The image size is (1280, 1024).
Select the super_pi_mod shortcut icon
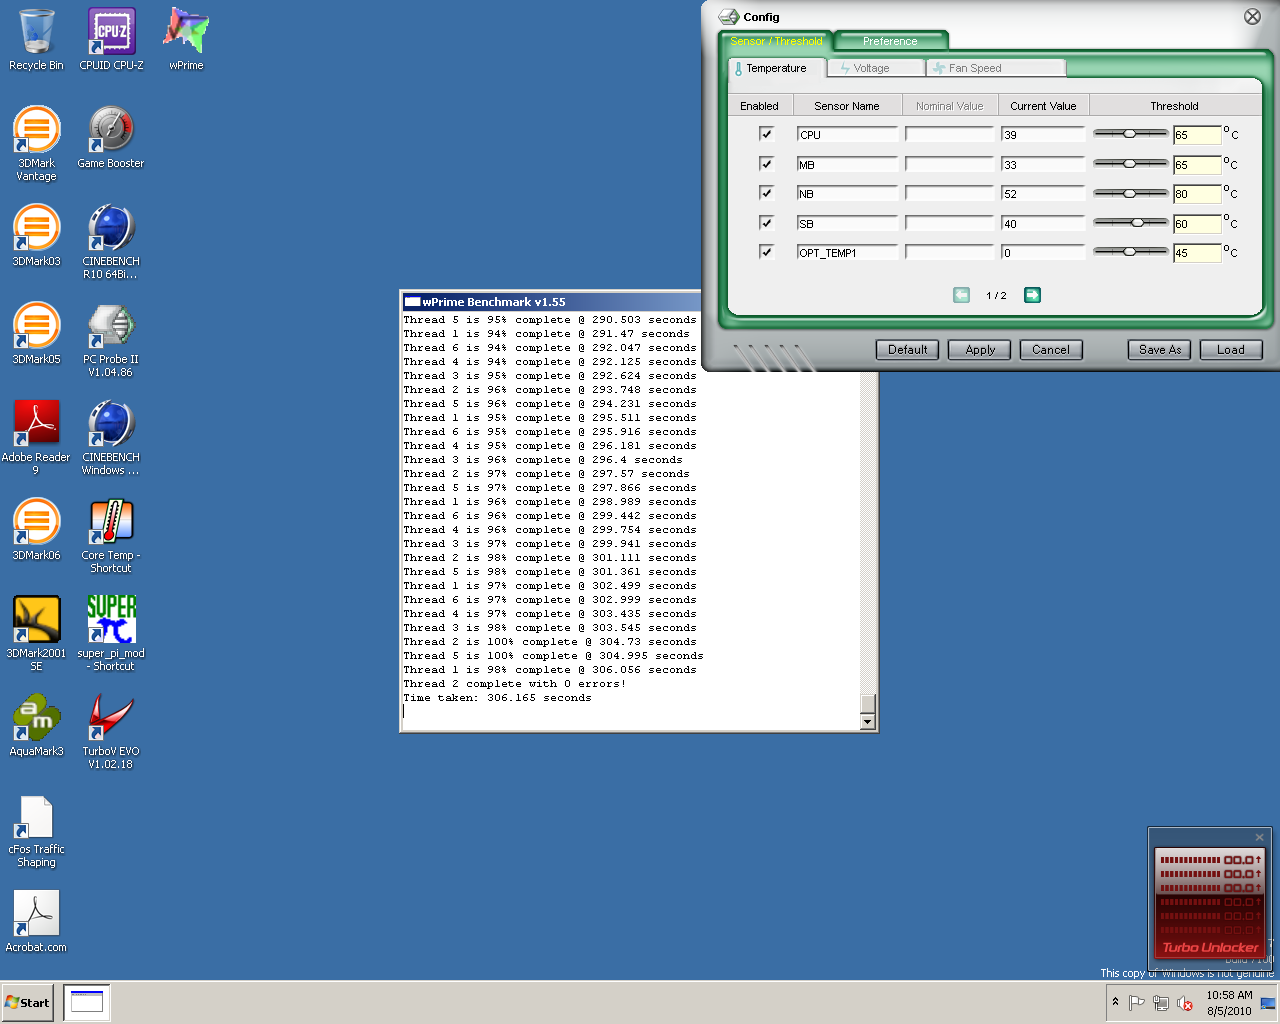click(x=111, y=634)
